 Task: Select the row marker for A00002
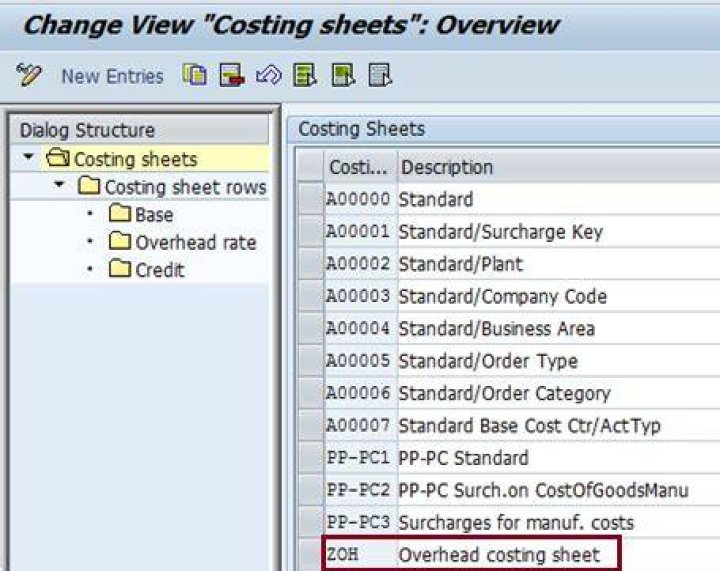(310, 263)
